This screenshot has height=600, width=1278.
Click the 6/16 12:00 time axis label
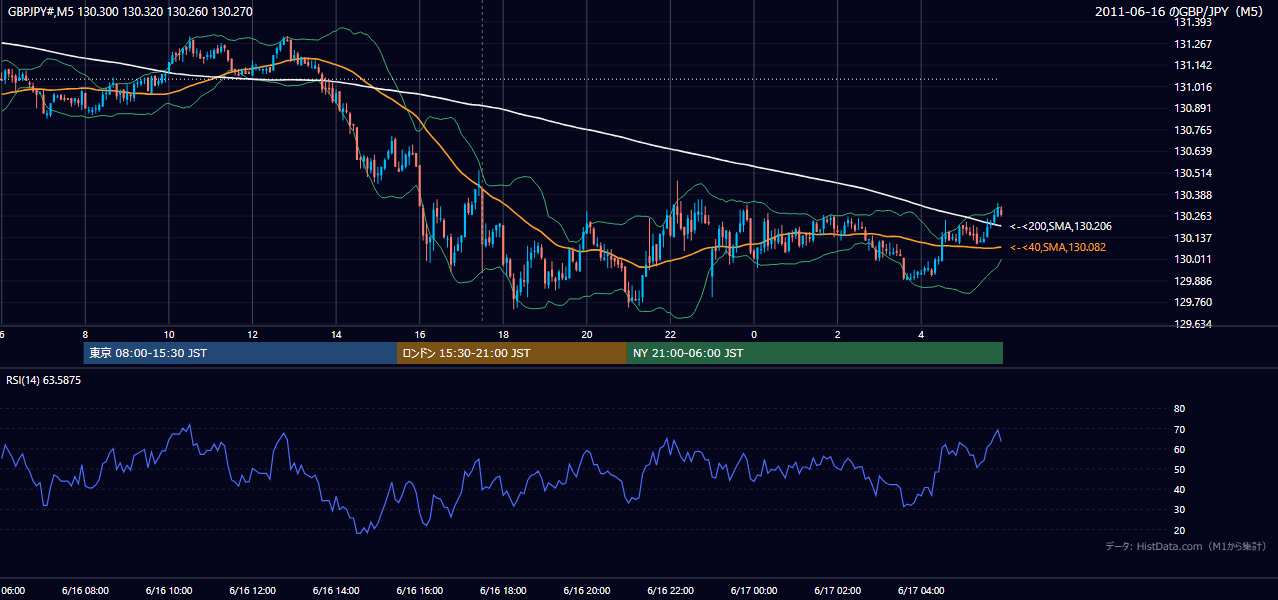253,591
